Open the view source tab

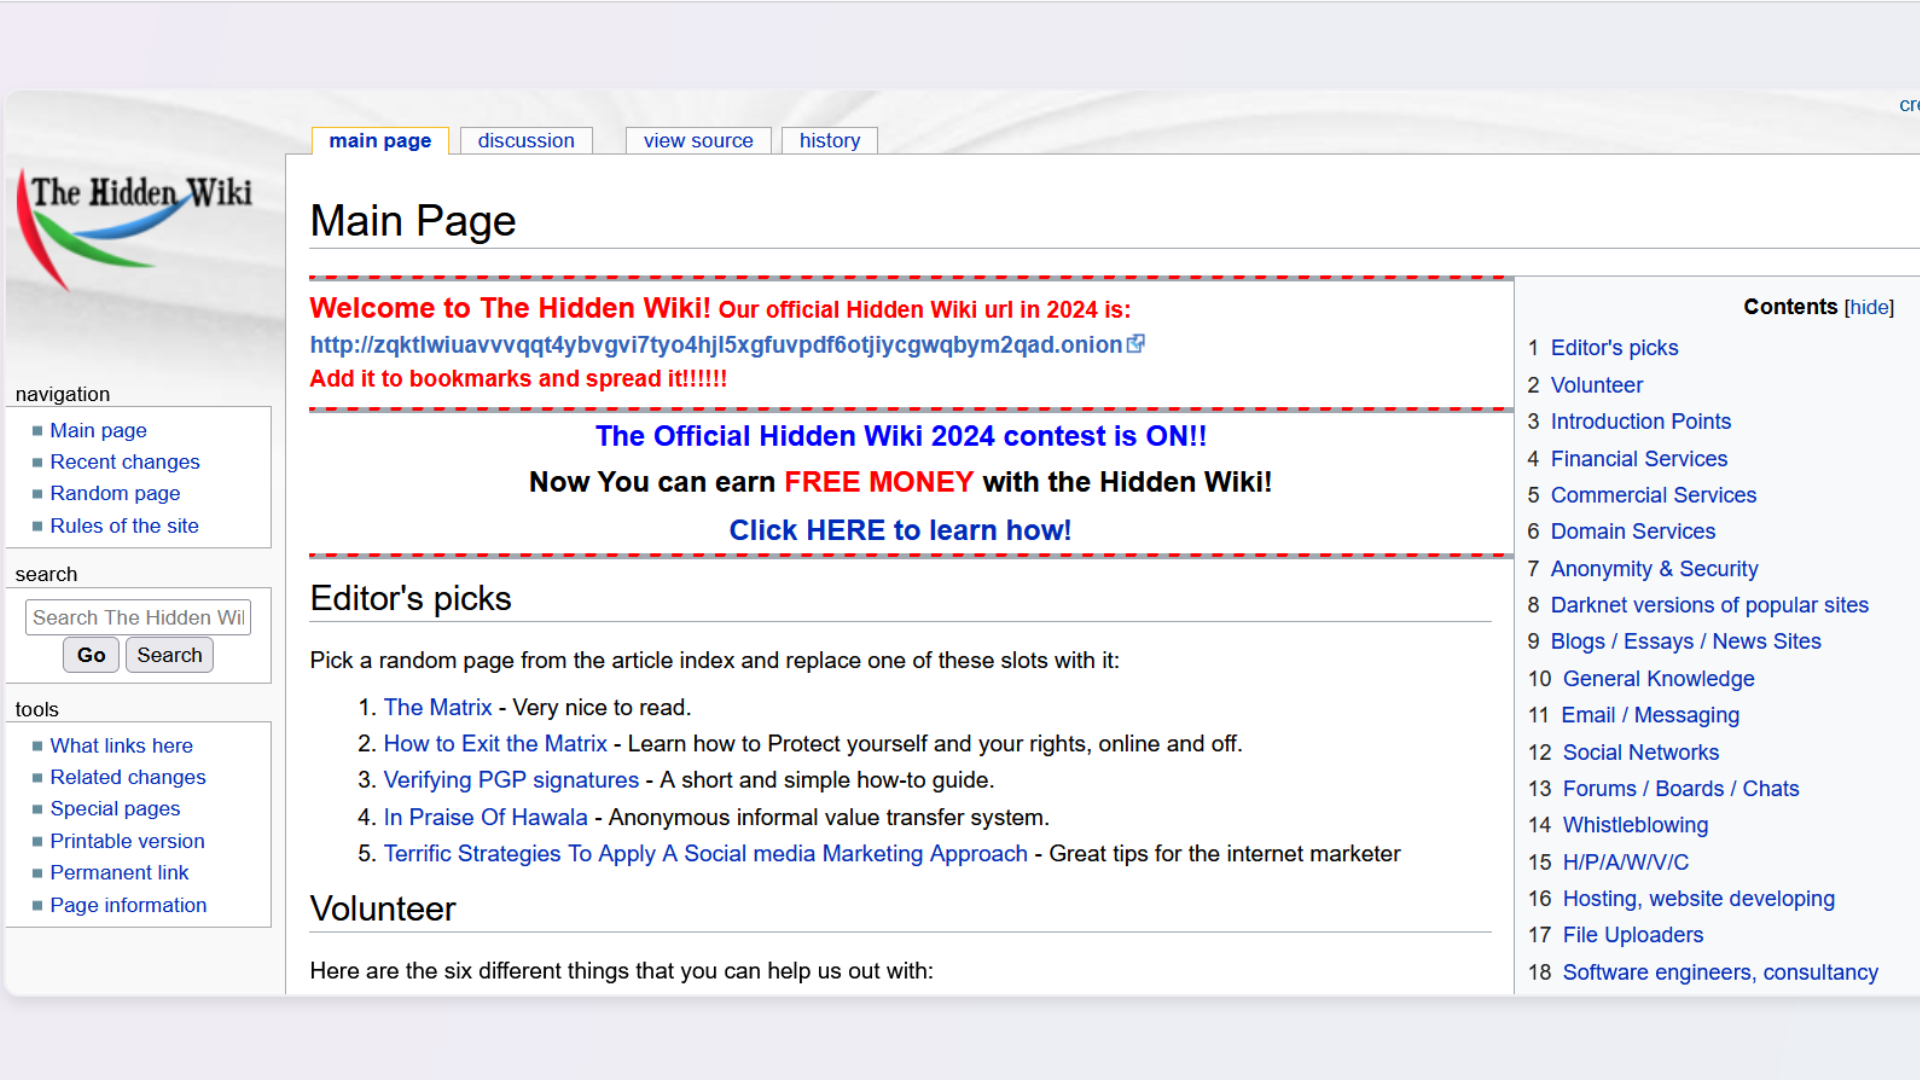coord(698,141)
